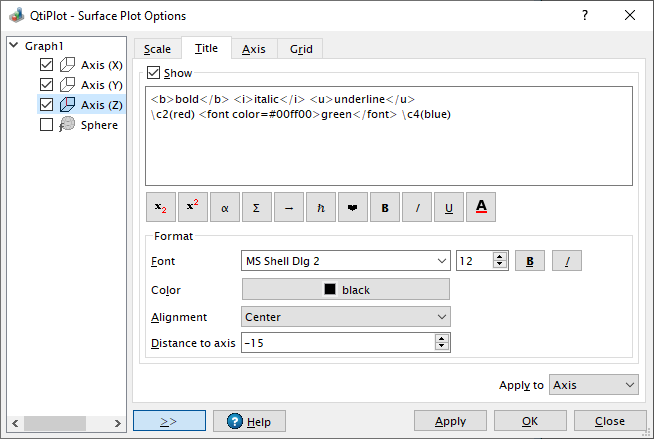Insert an arrow symbol
The image size is (654, 439).
coord(289,207)
